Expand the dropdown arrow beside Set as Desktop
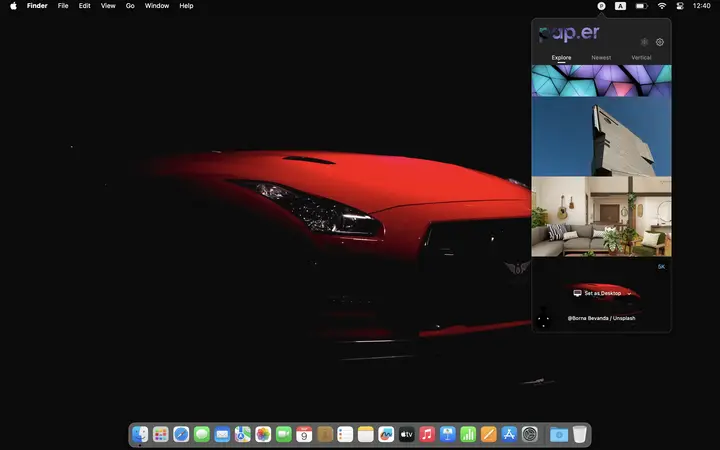720x450 pixels. pyautogui.click(x=630, y=293)
